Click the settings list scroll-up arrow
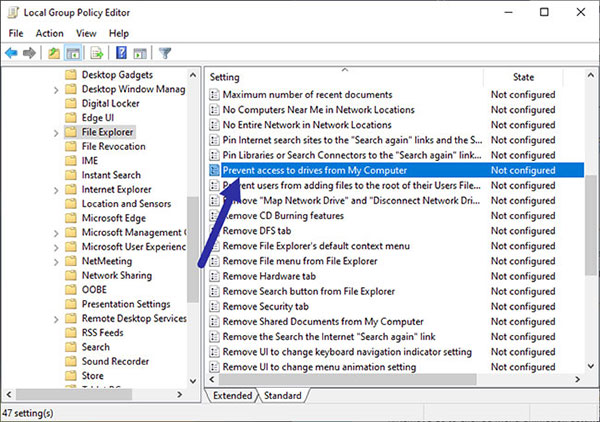Image resolution: width=600 pixels, height=422 pixels. pyautogui.click(x=591, y=75)
